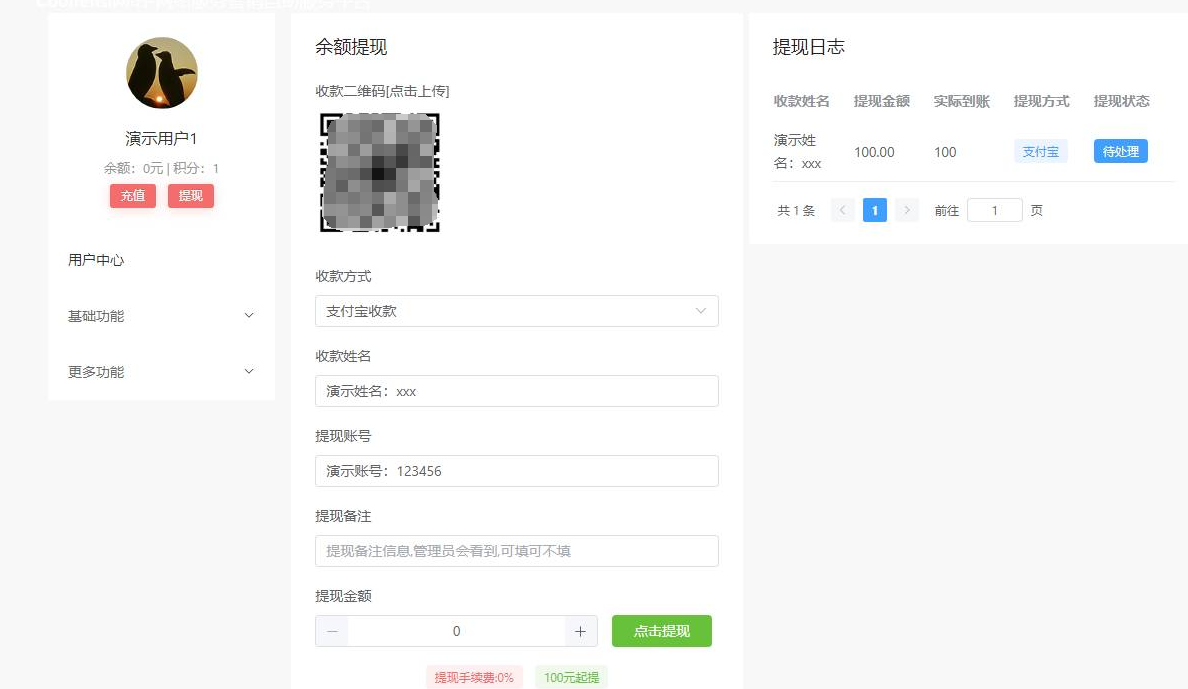Image resolution: width=1188 pixels, height=689 pixels.
Task: Click the 共 1 条 total count text
Action: point(796,211)
